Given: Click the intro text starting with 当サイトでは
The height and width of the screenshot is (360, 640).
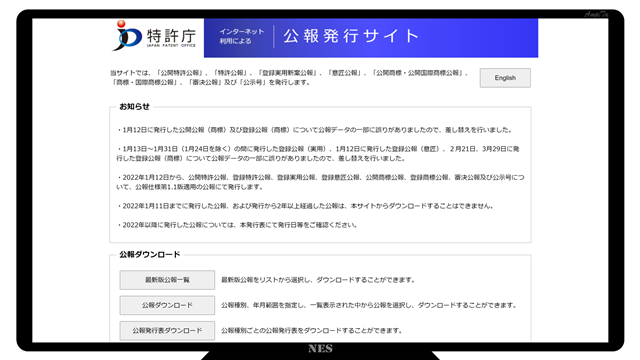Looking at the screenshot, I should click(x=289, y=78).
